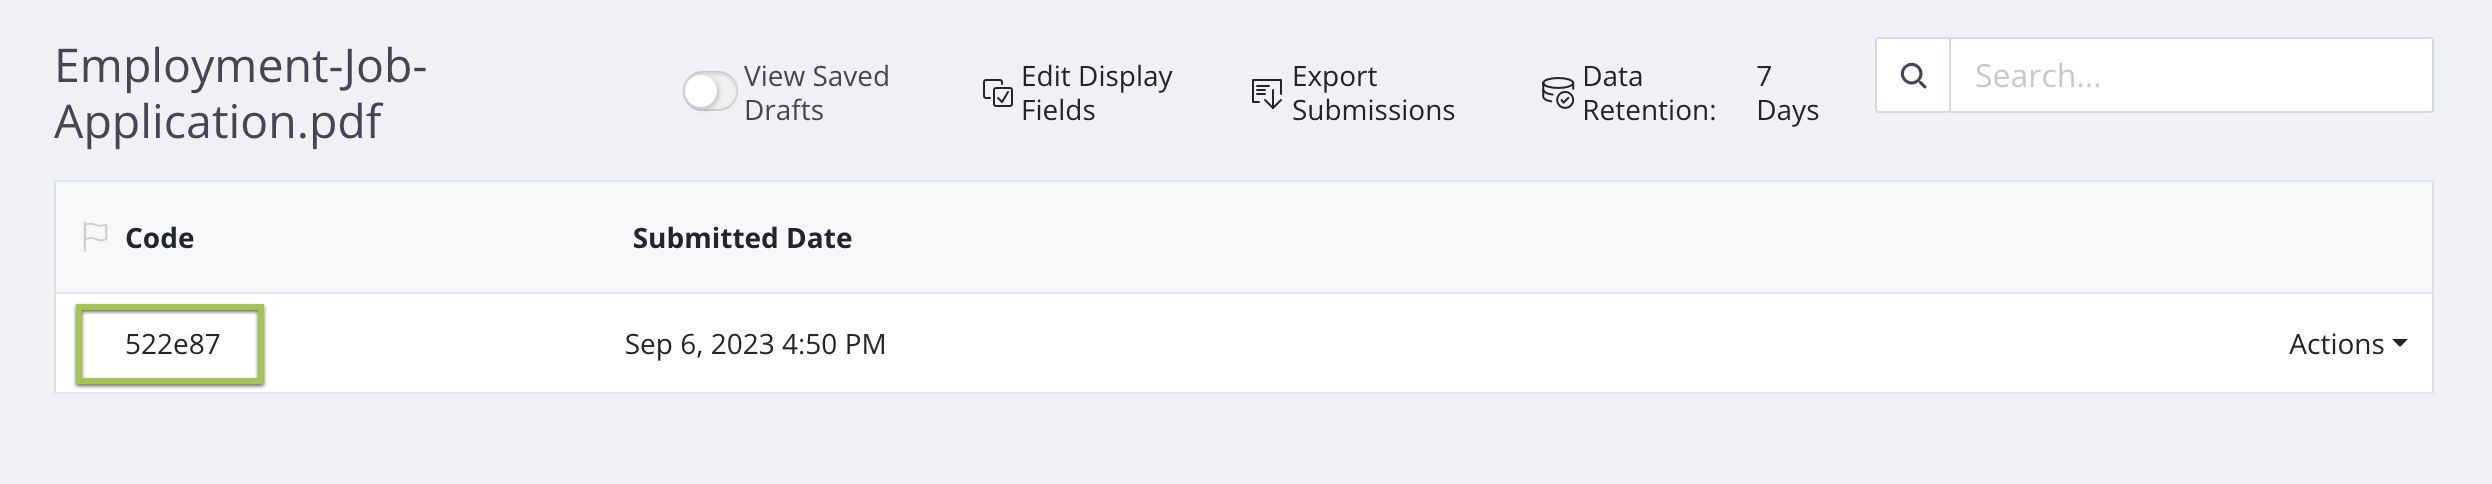This screenshot has height=484, width=2492.
Task: Toggle the View Saved Drafts switch
Action: (709, 92)
